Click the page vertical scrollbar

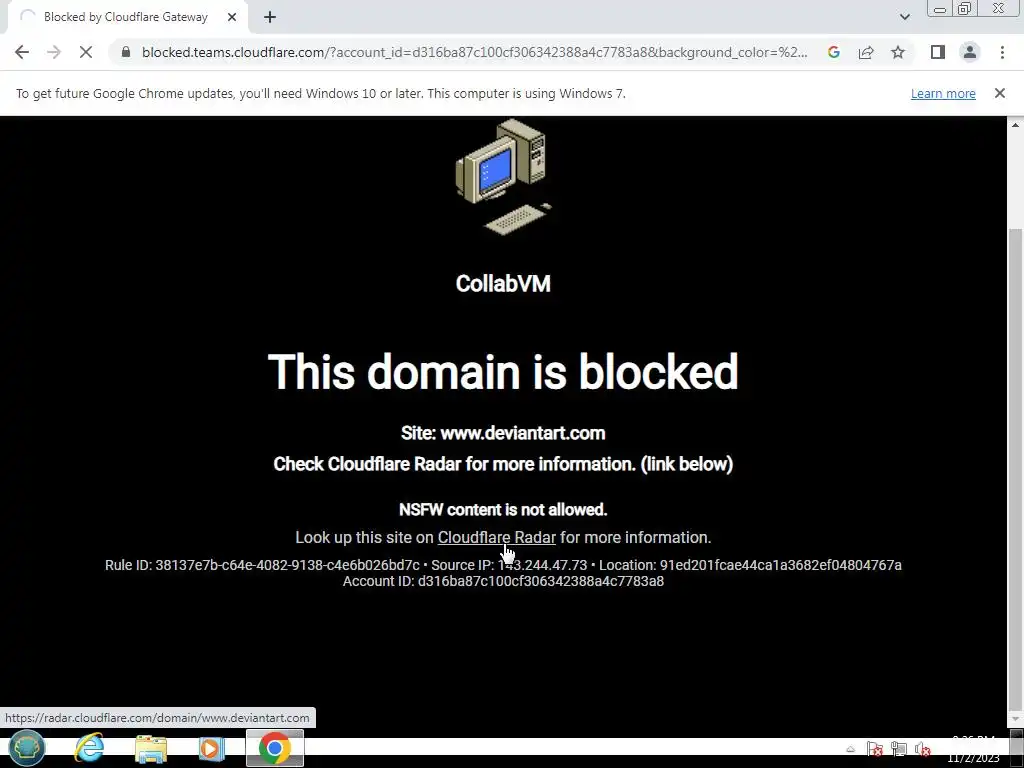click(x=1015, y=469)
